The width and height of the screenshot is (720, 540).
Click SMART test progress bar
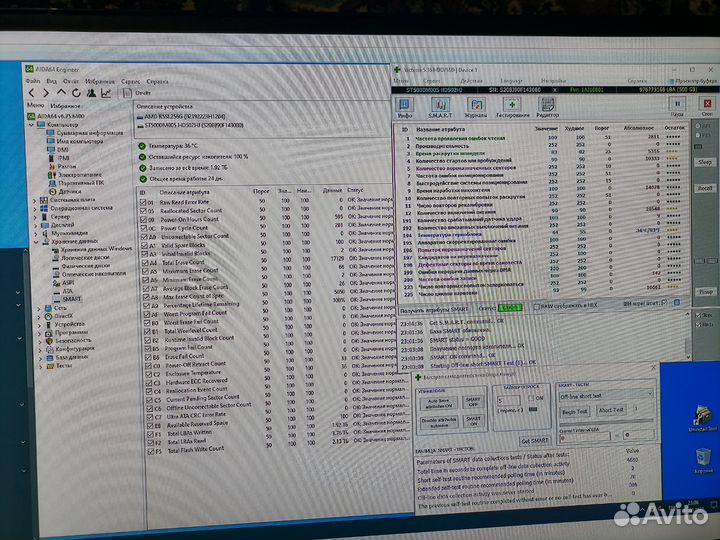(606, 422)
